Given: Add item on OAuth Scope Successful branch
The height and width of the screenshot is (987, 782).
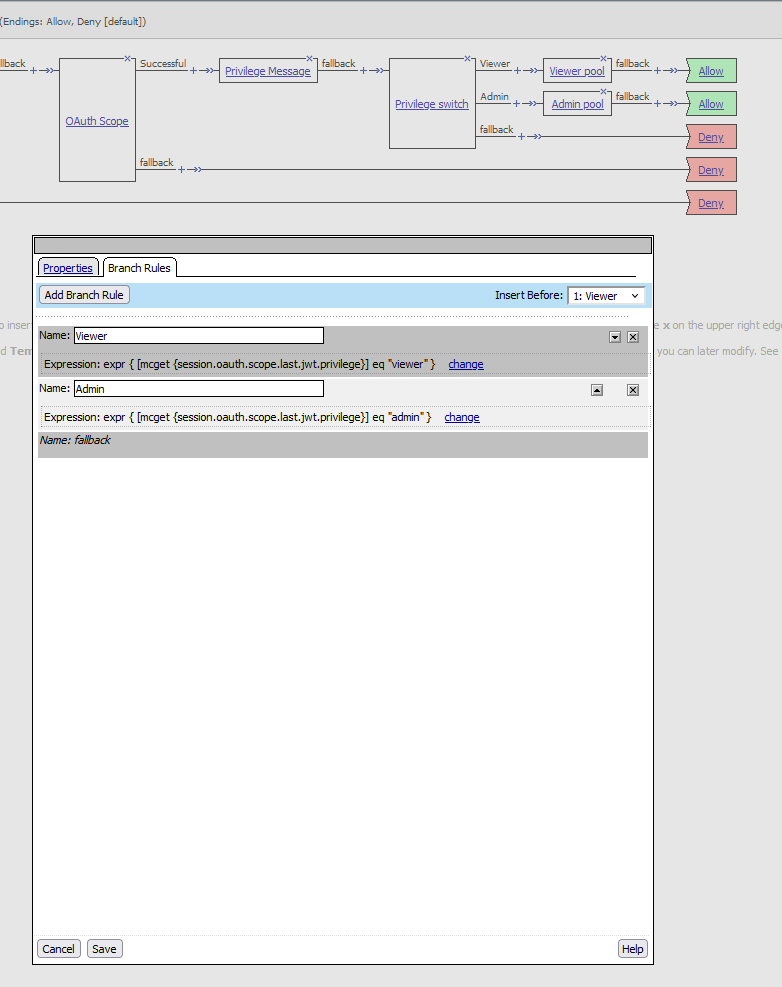Looking at the screenshot, I should click(193, 71).
